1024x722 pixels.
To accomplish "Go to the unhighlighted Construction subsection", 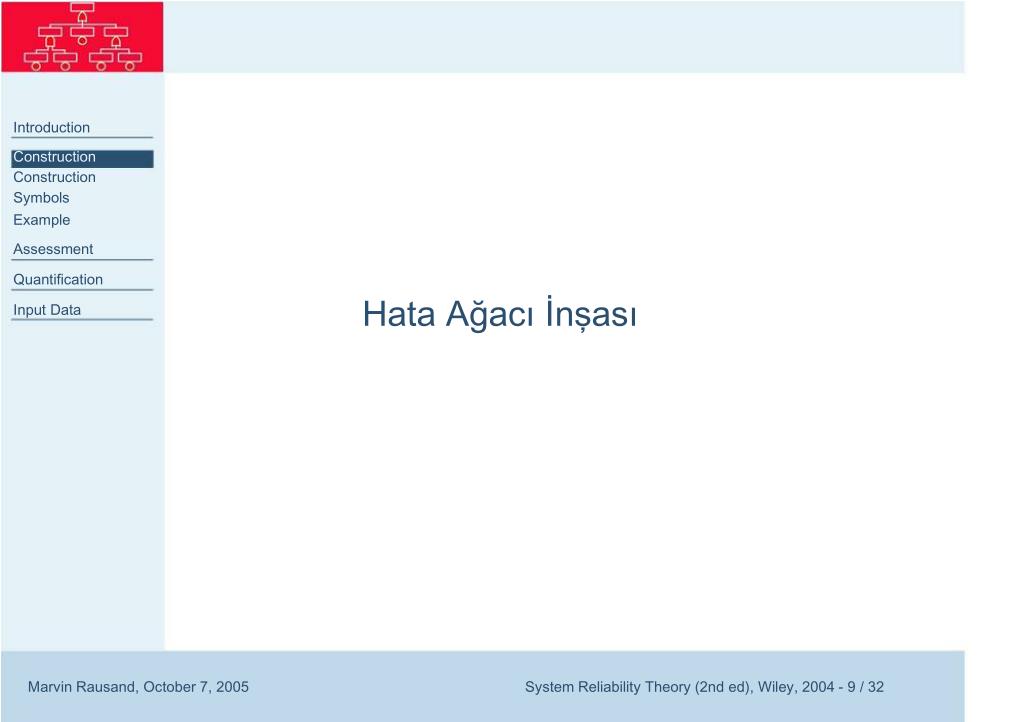I will [54, 178].
